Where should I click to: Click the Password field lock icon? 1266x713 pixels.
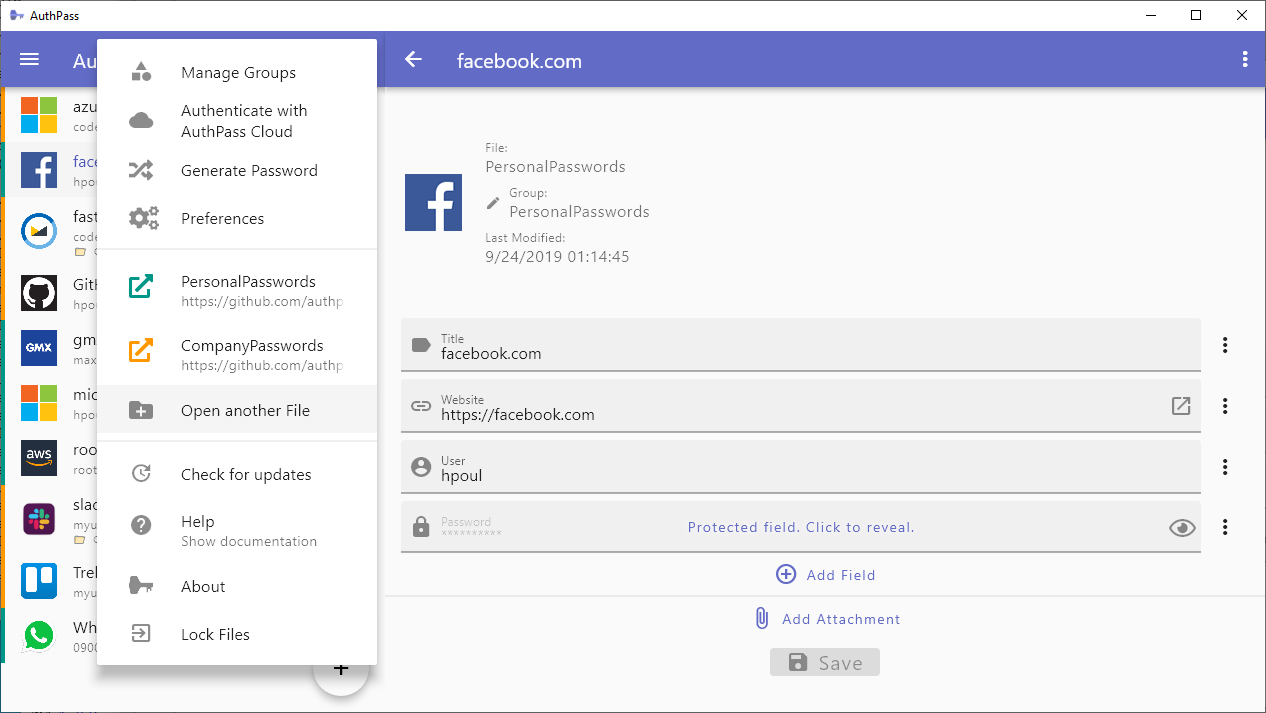[422, 526]
